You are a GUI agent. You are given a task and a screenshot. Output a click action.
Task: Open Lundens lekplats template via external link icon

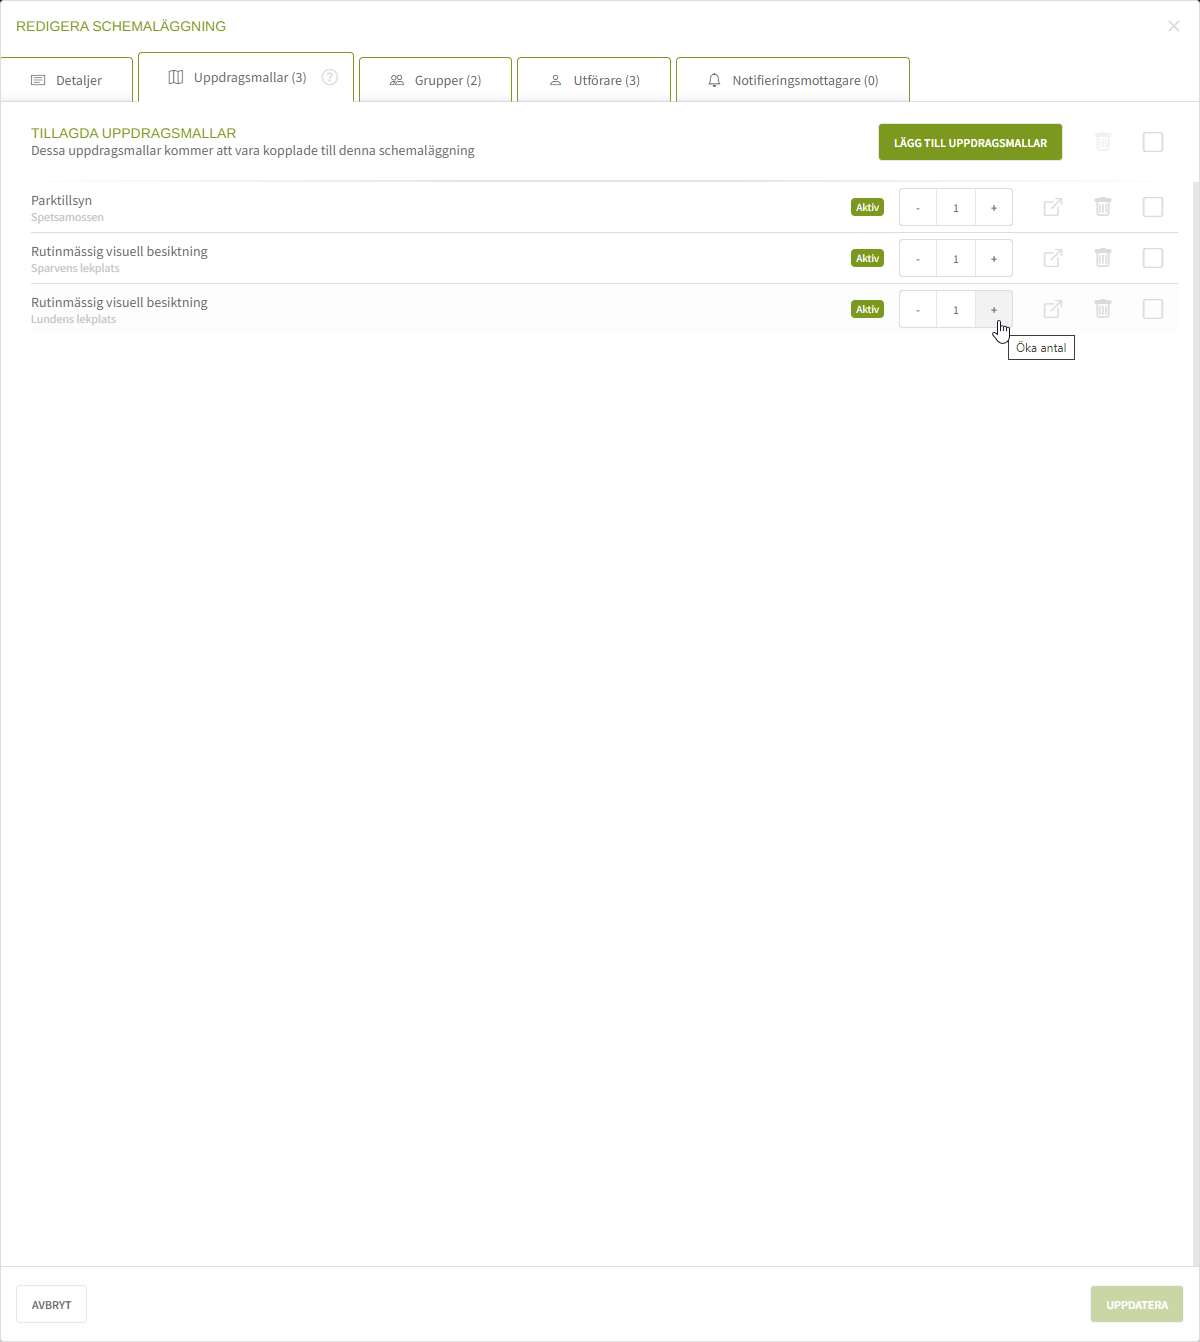coord(1052,309)
